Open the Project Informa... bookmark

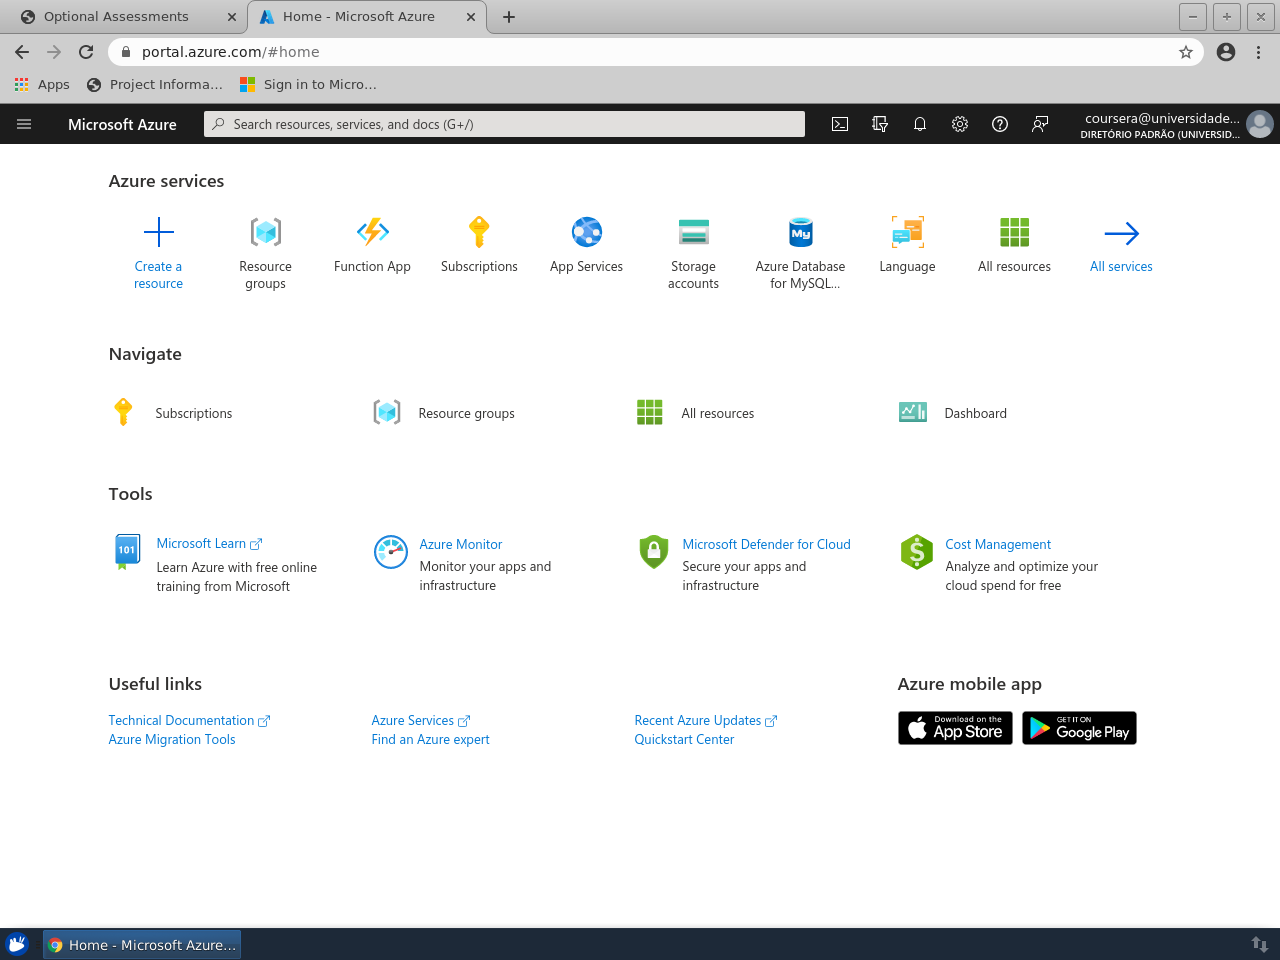pyautogui.click(x=155, y=85)
